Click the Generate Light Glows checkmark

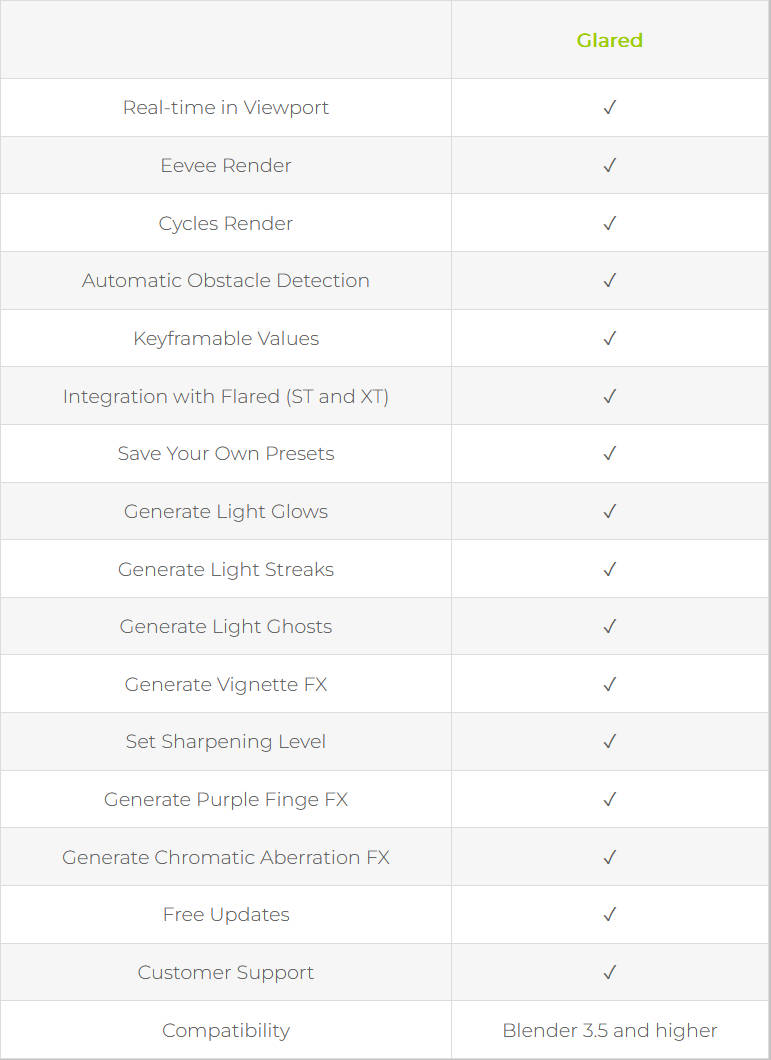(x=610, y=511)
